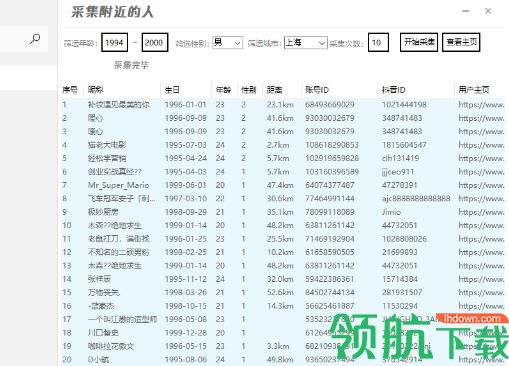Open the homepage link in row 12
This screenshot has width=509, height=366.
click(x=481, y=252)
